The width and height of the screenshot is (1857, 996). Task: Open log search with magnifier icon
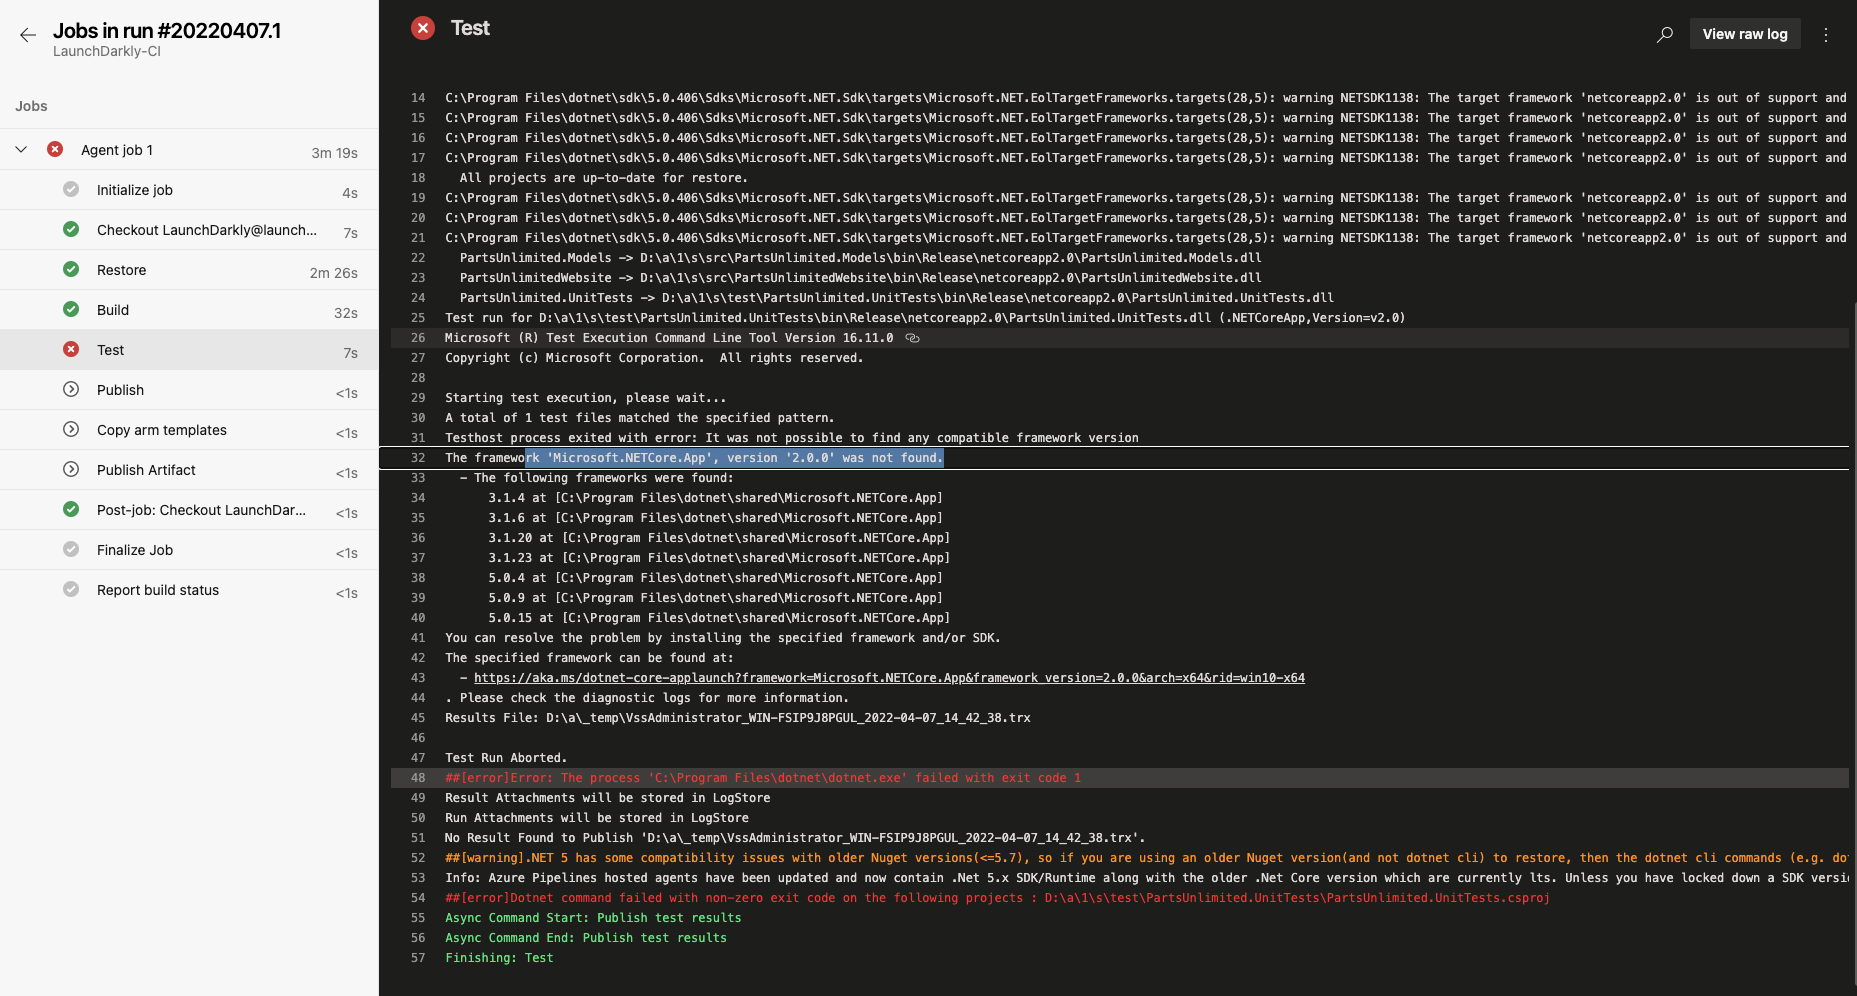1665,34
